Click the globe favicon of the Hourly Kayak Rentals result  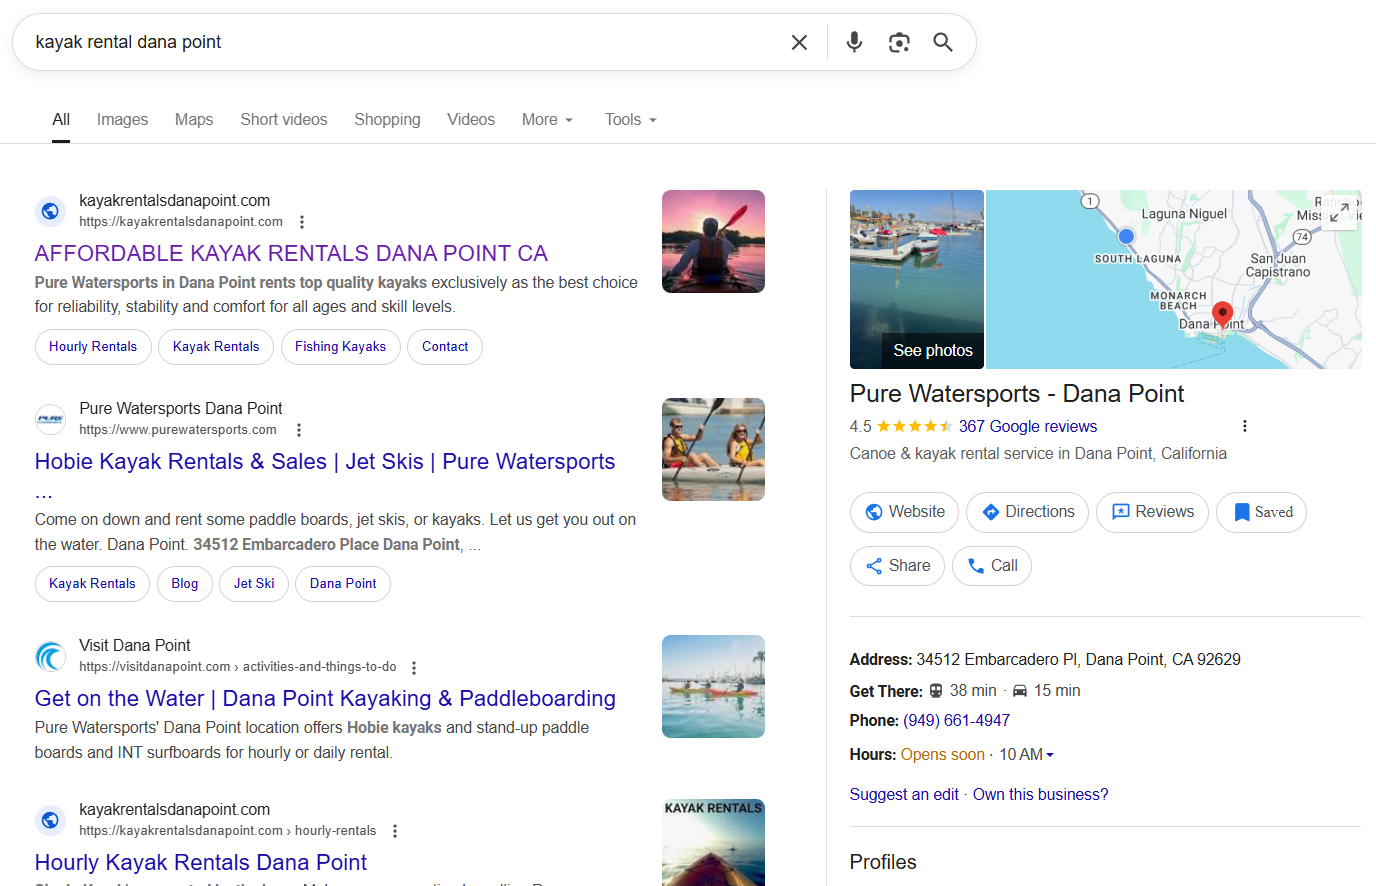50,820
